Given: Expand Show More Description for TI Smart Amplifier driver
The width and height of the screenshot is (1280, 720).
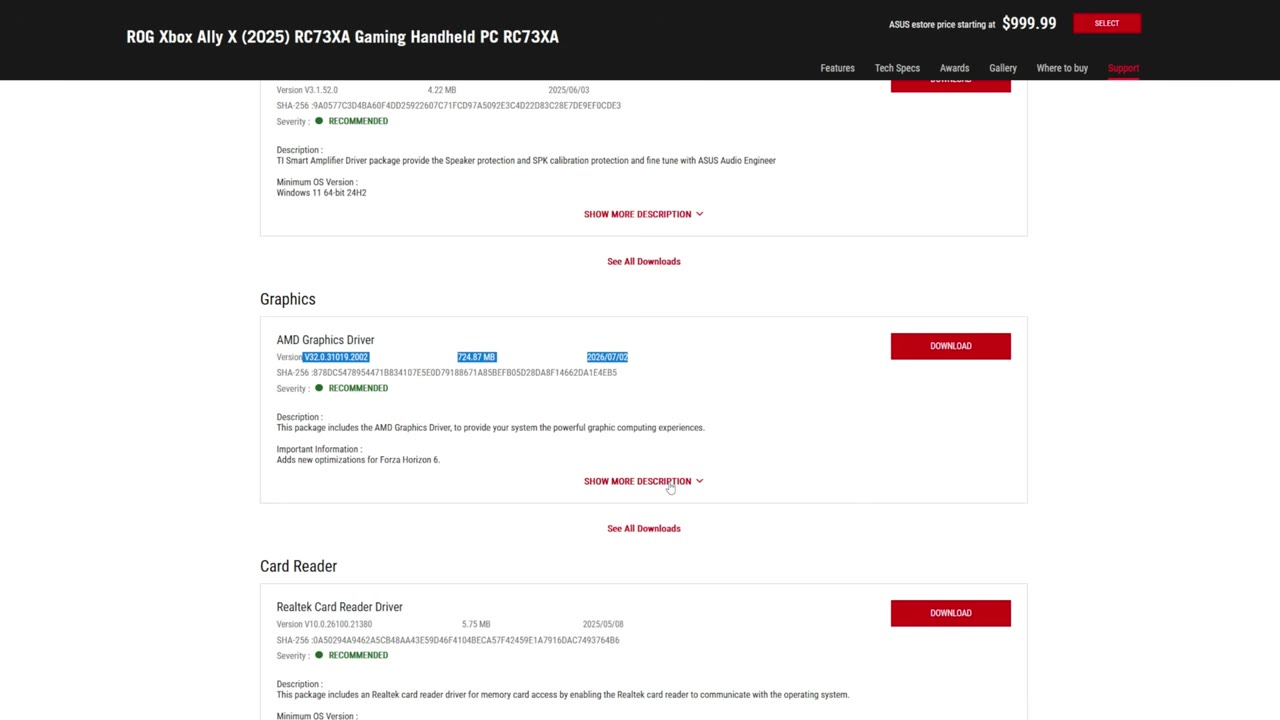Looking at the screenshot, I should click(644, 214).
